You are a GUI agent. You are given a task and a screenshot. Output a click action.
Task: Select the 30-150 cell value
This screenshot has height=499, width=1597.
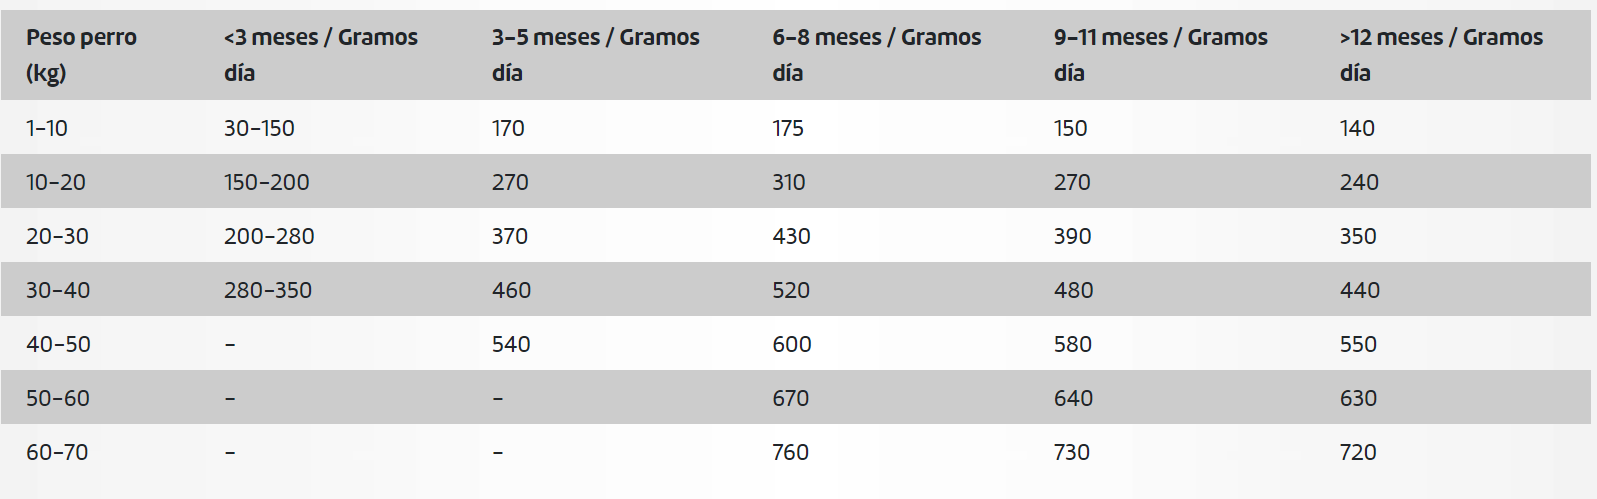click(x=259, y=128)
